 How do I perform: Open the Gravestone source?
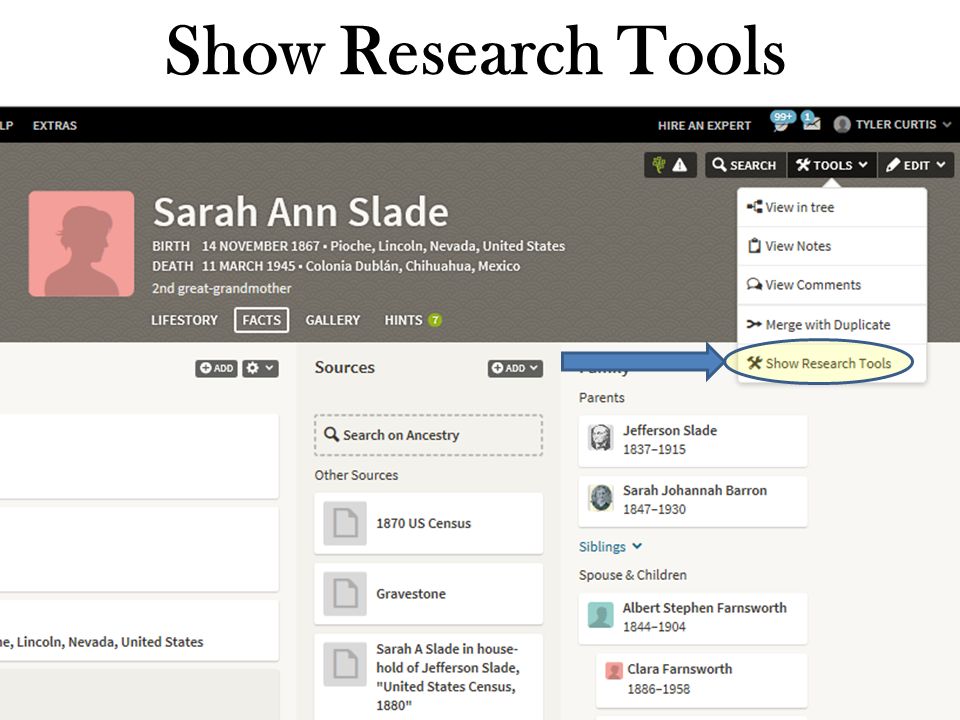tap(429, 594)
